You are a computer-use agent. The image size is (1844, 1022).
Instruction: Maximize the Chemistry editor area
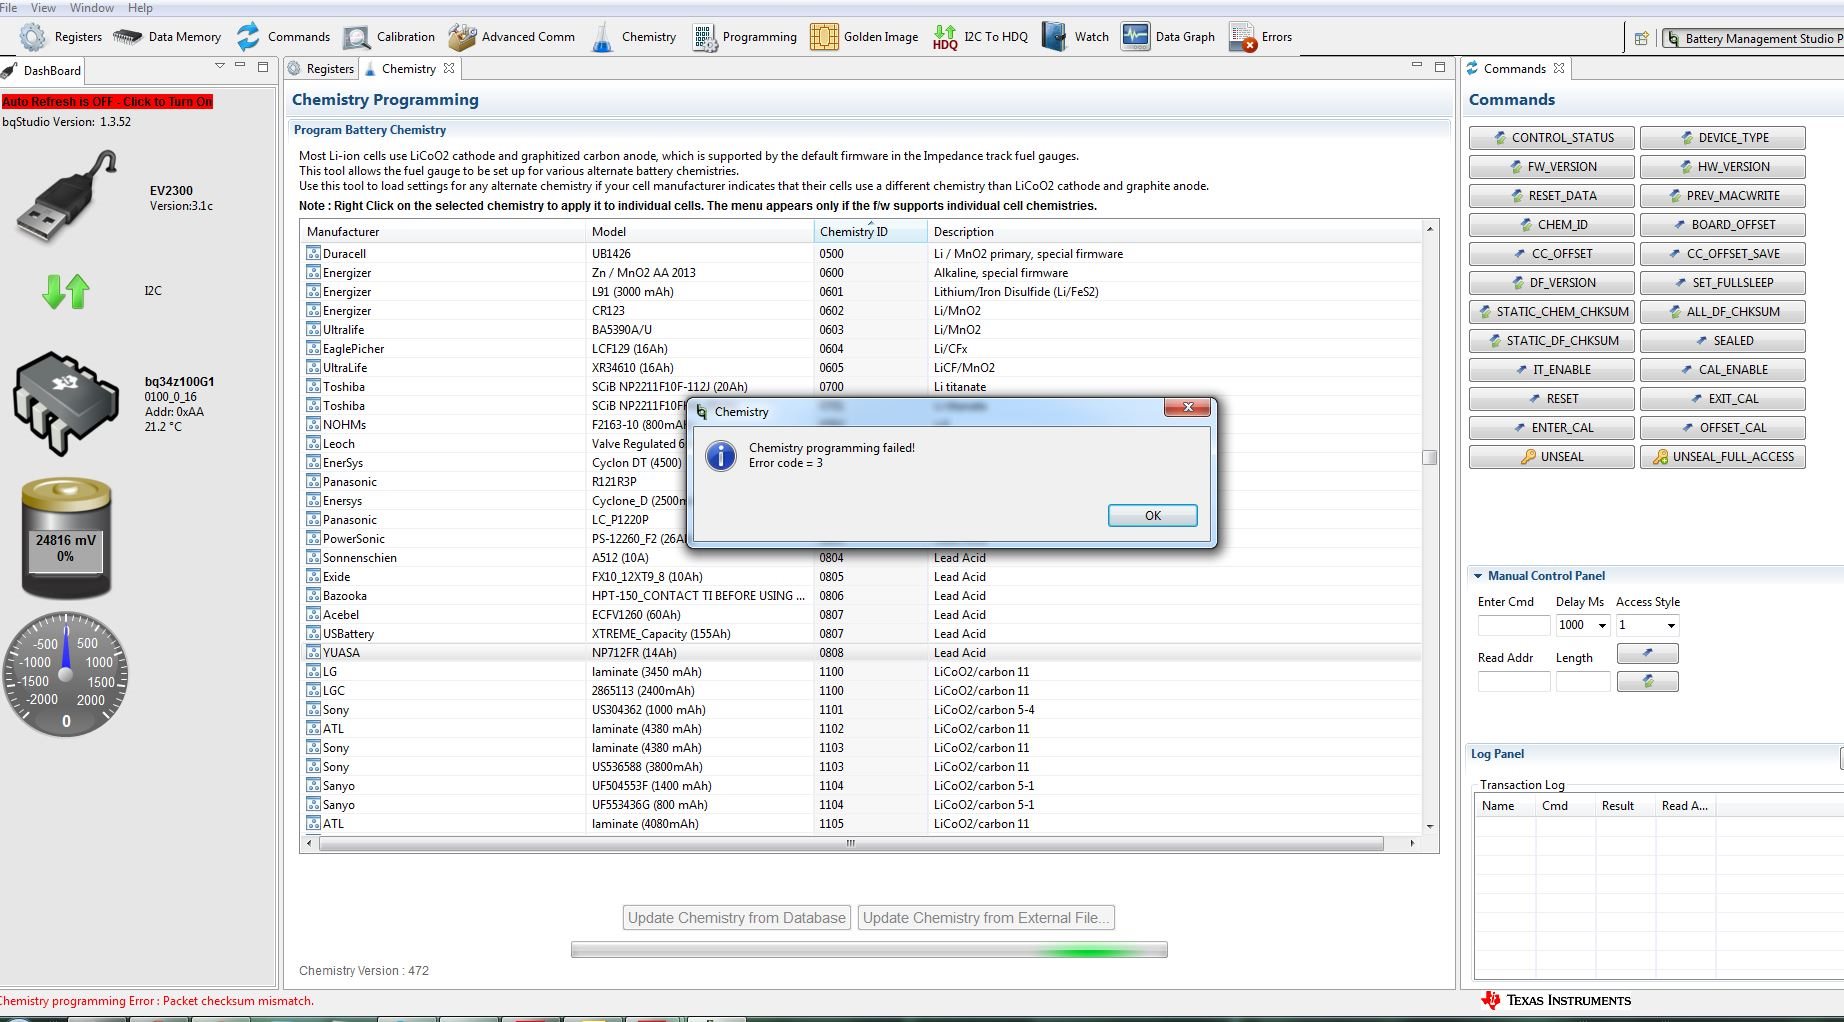click(x=1440, y=67)
